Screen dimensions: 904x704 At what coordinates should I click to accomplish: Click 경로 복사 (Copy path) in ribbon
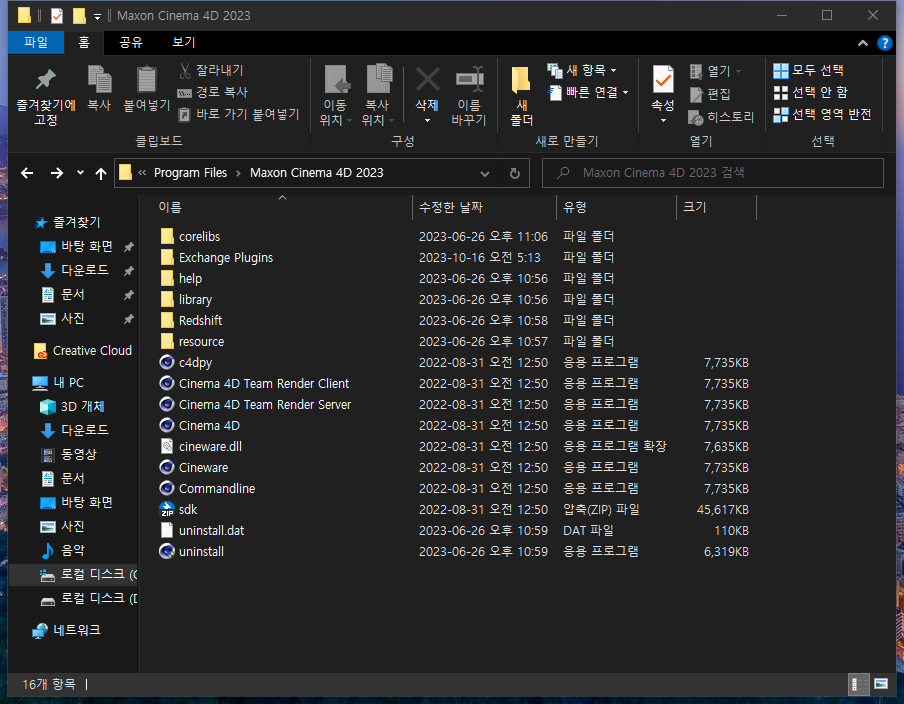coord(212,92)
